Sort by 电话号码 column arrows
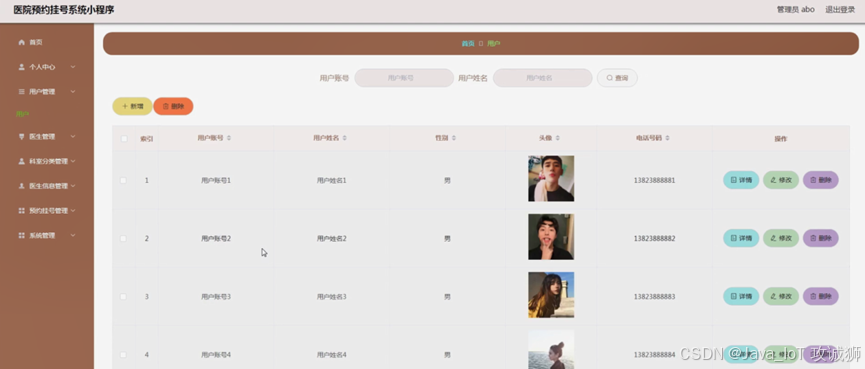865x369 pixels. (668, 138)
